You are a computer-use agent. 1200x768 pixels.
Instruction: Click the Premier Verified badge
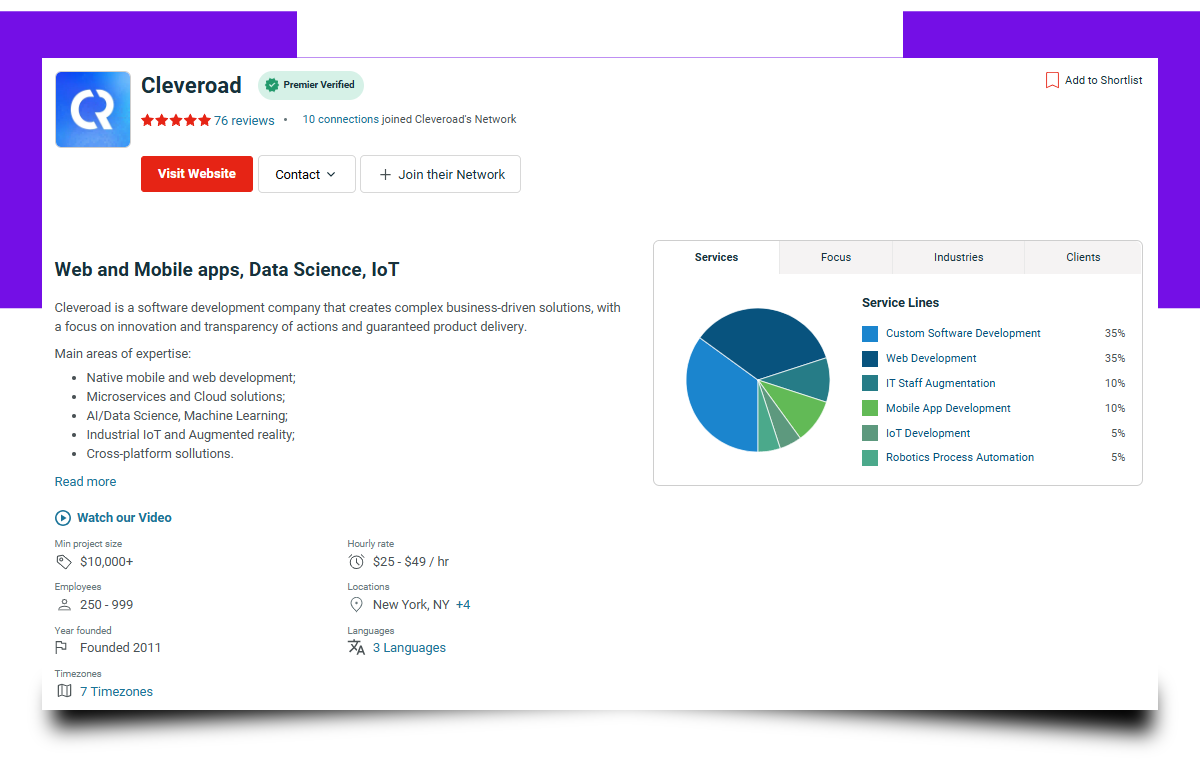[x=310, y=85]
